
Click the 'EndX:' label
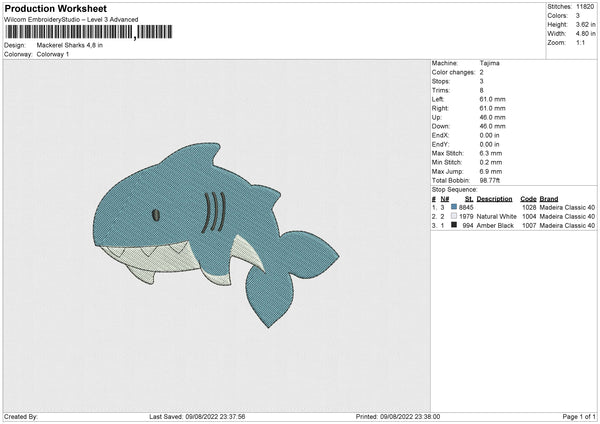[x=440, y=135]
